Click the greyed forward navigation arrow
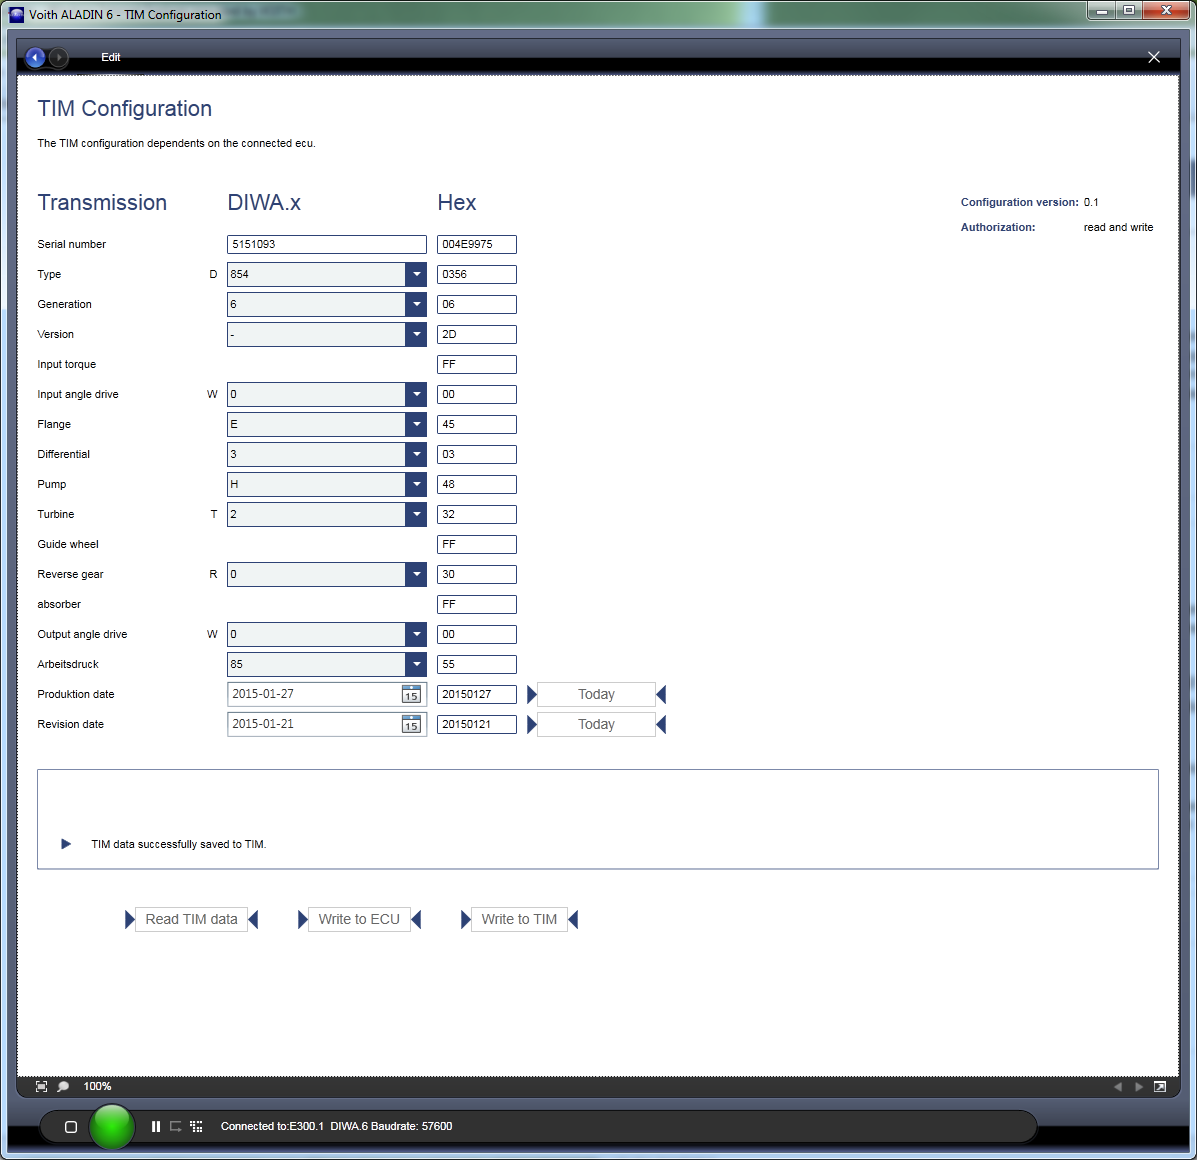 click(58, 57)
